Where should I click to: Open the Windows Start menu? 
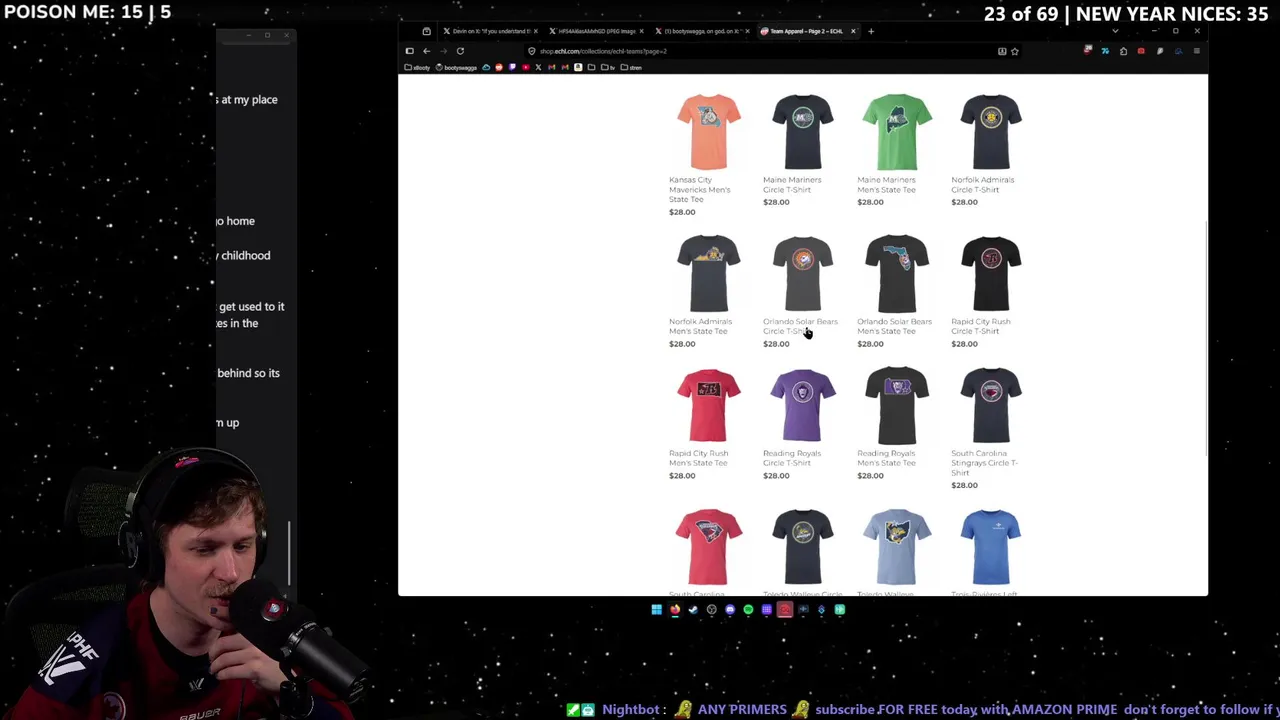(656, 609)
